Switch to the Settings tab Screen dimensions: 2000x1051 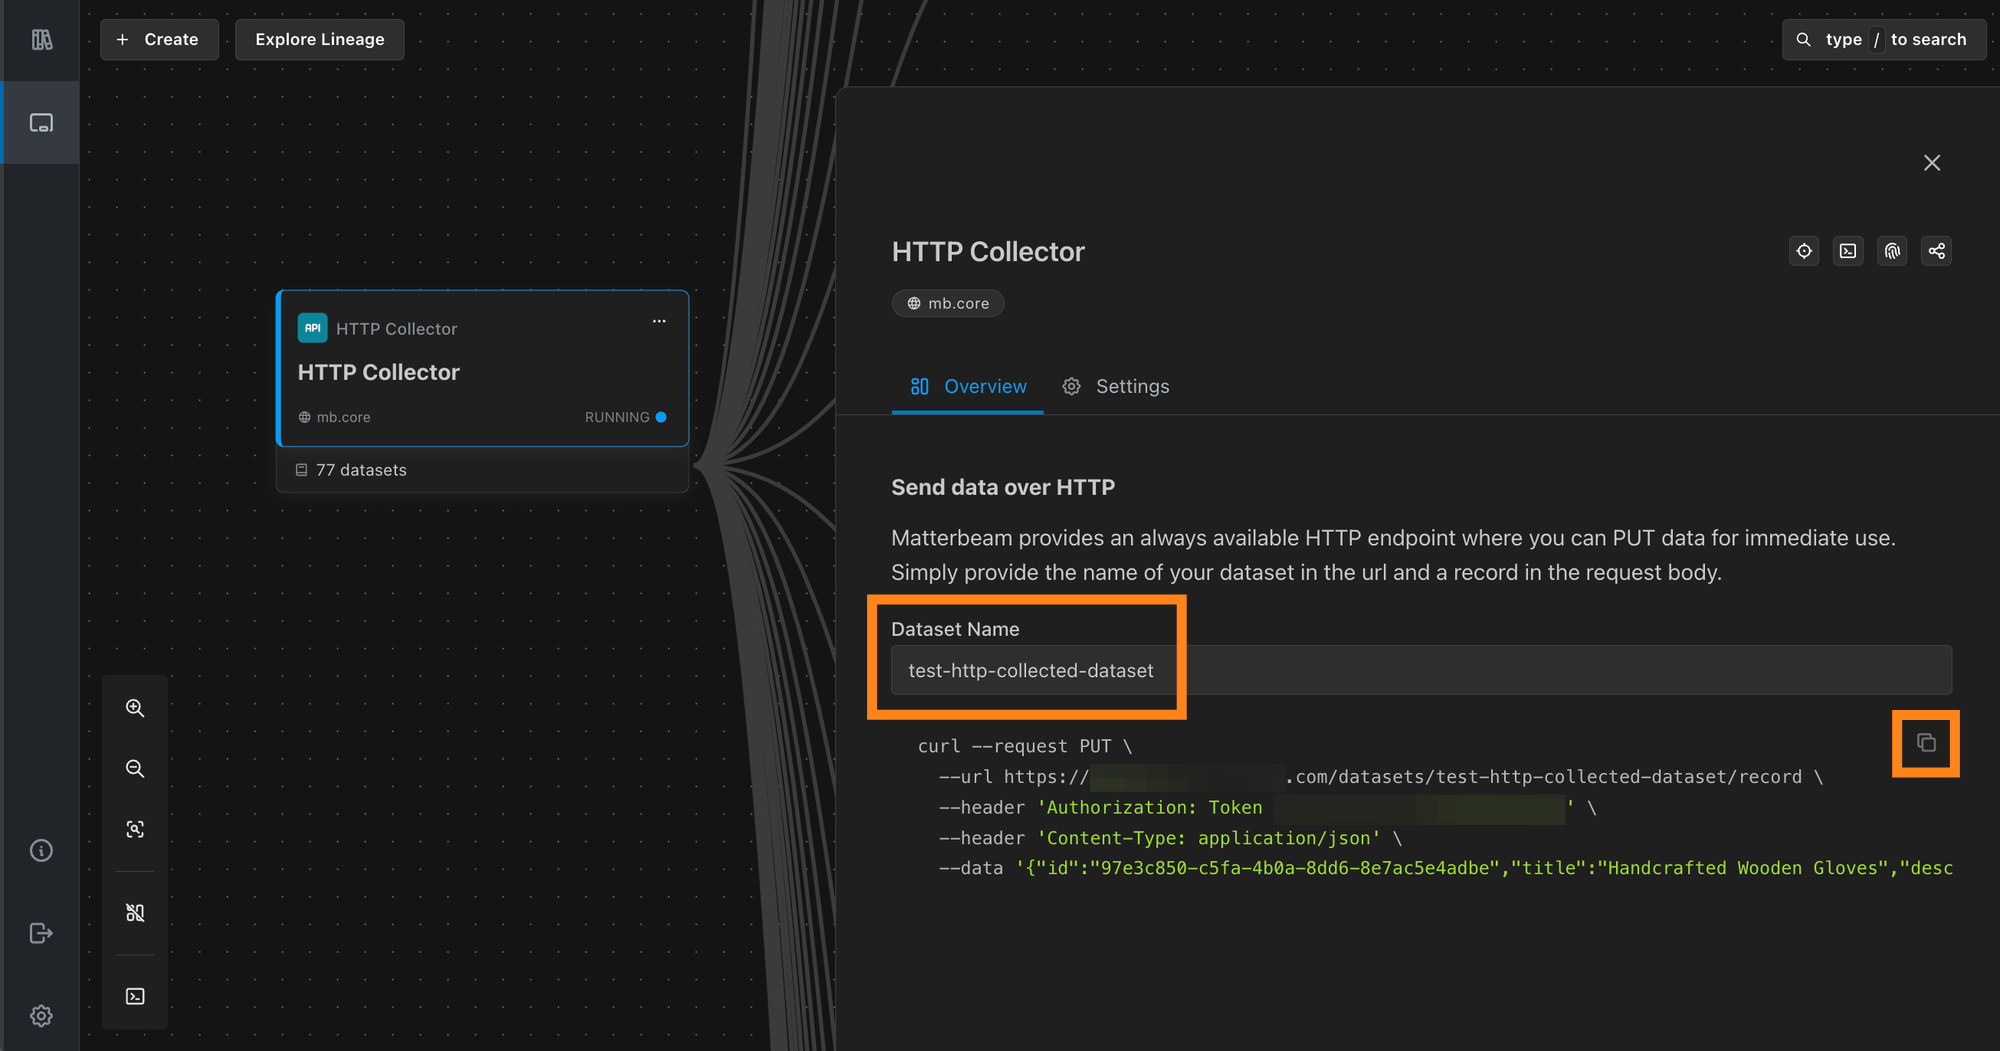(1116, 387)
